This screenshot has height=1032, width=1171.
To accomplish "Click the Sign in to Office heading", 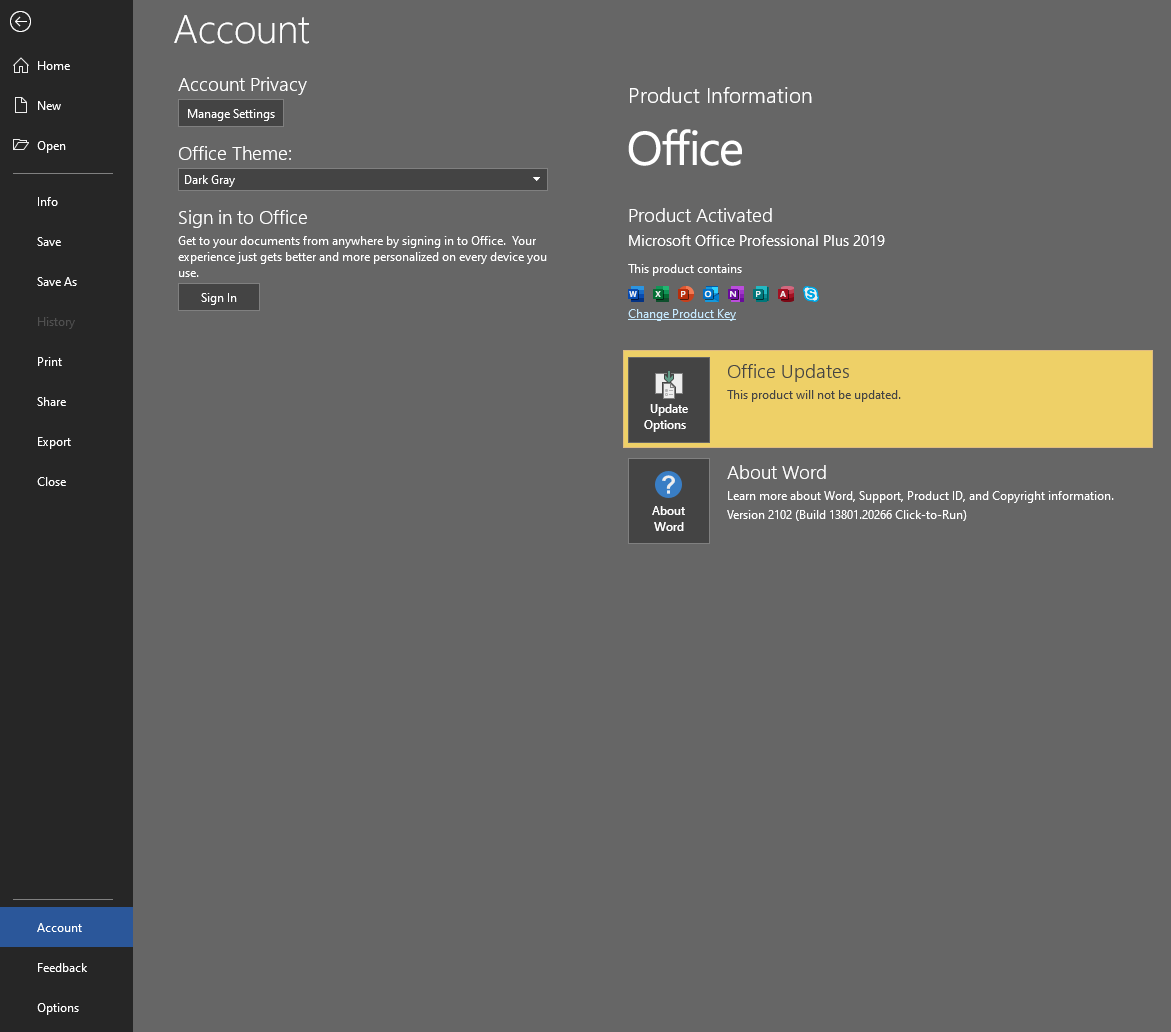I will click(243, 217).
